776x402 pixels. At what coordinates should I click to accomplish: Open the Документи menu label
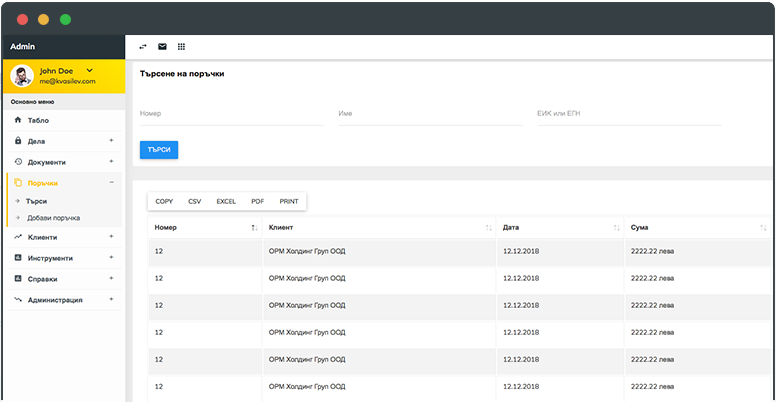pos(47,162)
